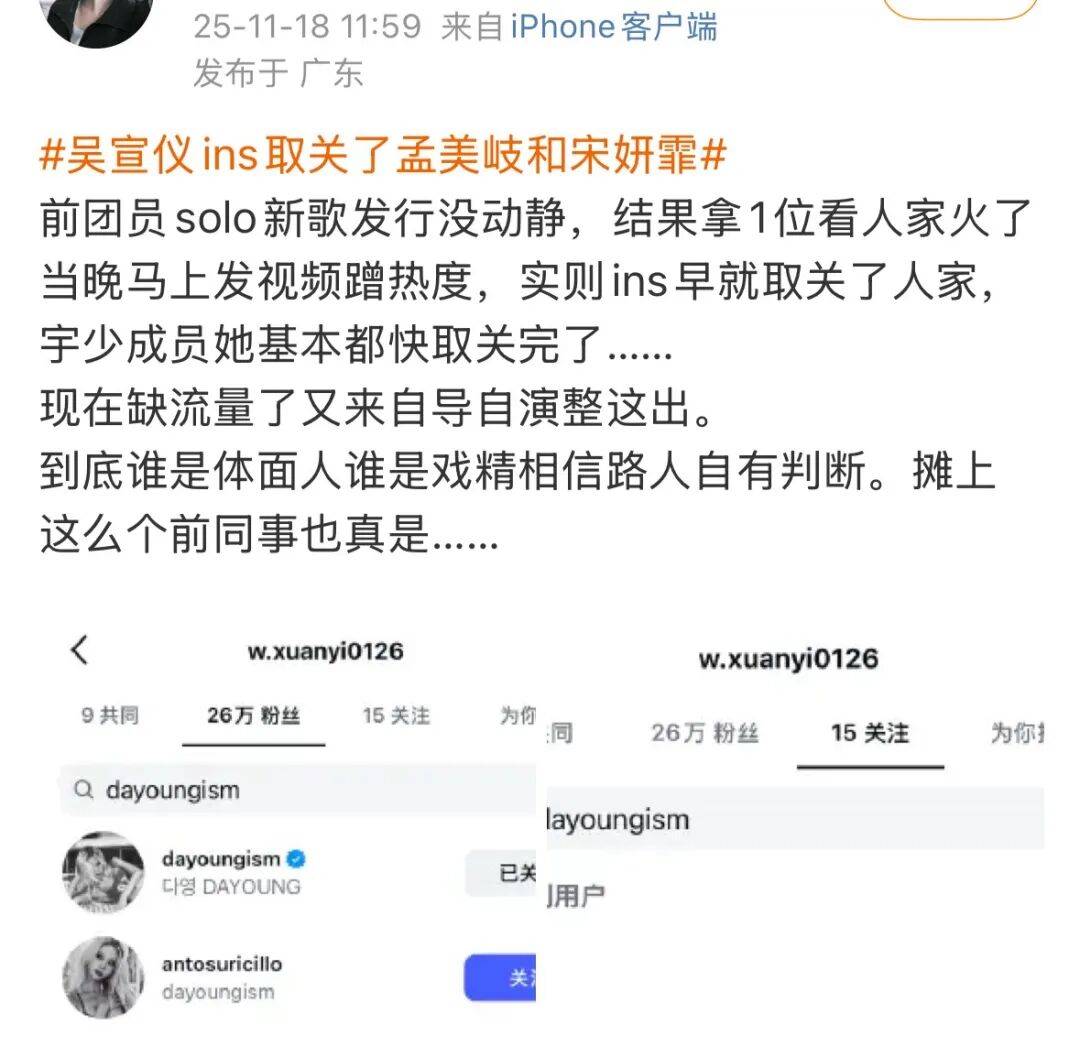Click the orange outlined follow button top right
Image resolution: width=1080 pixels, height=1037 pixels.
(x=960, y=7)
